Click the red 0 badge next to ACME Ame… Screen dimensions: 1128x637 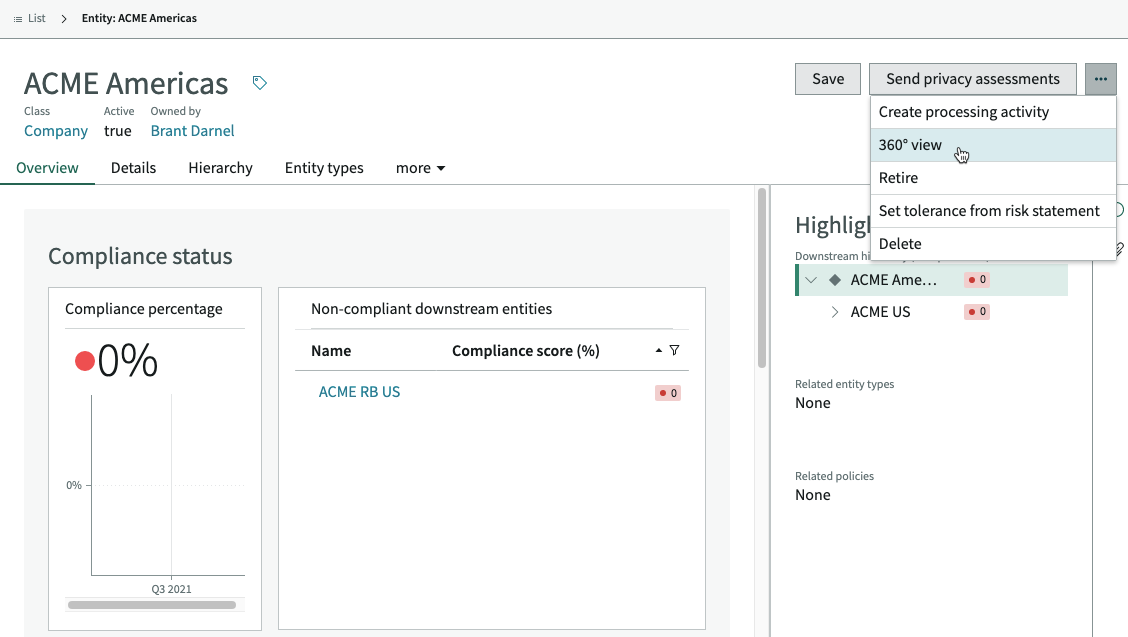[977, 279]
